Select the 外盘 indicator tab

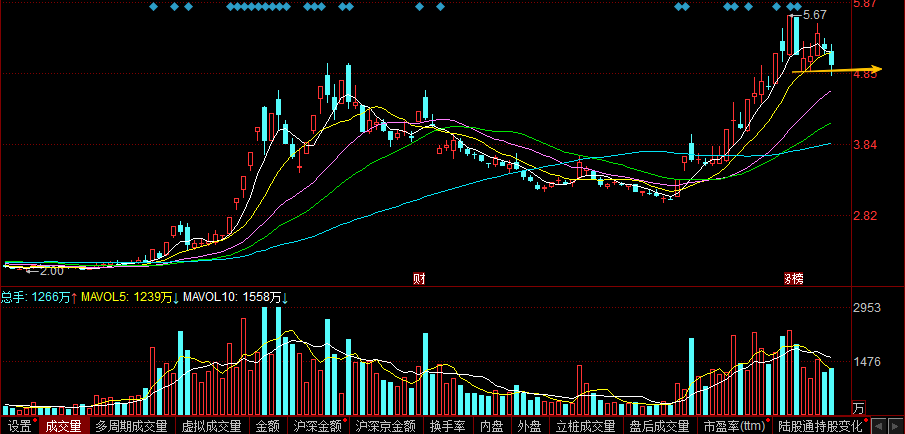(x=529, y=426)
